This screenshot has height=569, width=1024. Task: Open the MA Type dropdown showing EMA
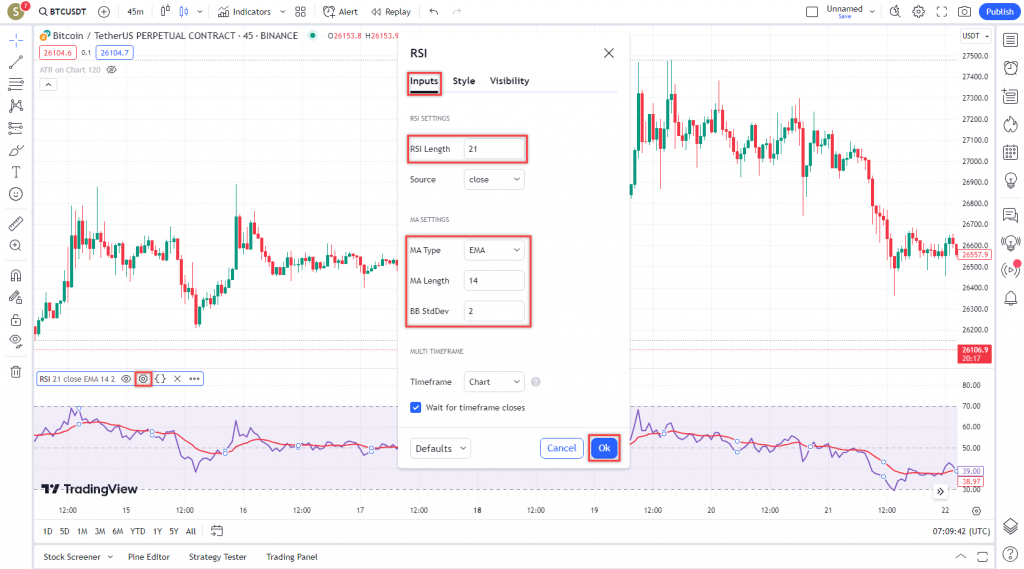(494, 250)
